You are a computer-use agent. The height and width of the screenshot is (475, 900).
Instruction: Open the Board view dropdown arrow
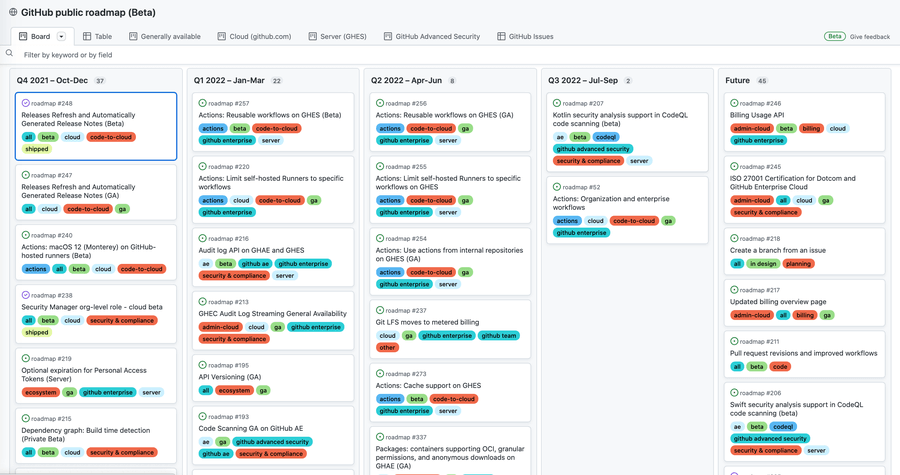click(x=61, y=37)
